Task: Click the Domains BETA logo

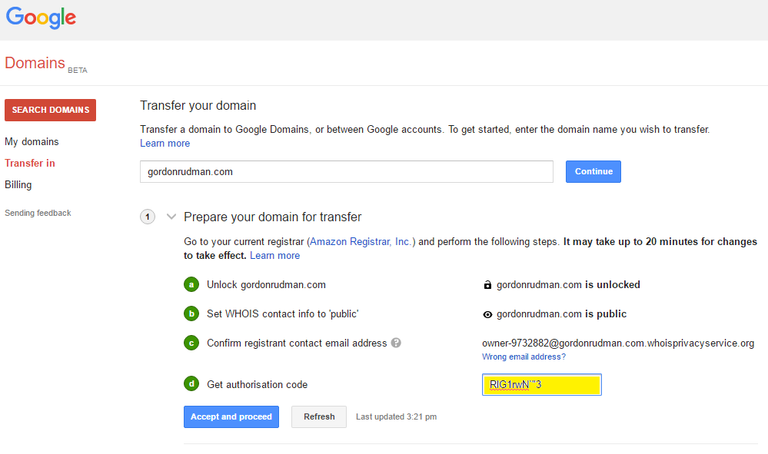Action: tap(46, 64)
